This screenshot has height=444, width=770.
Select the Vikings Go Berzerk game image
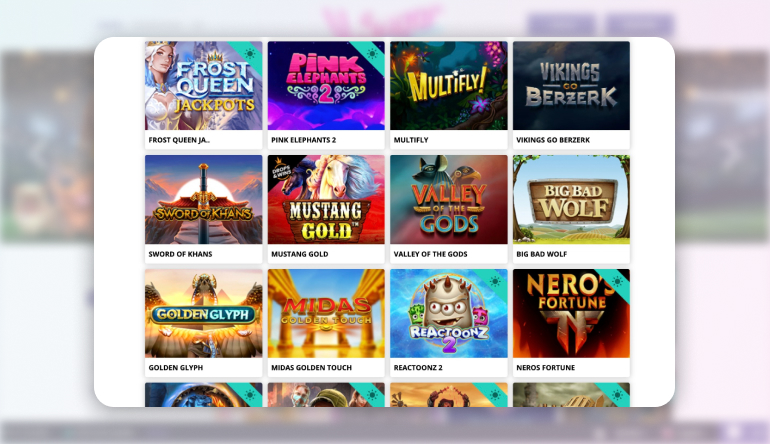click(571, 85)
